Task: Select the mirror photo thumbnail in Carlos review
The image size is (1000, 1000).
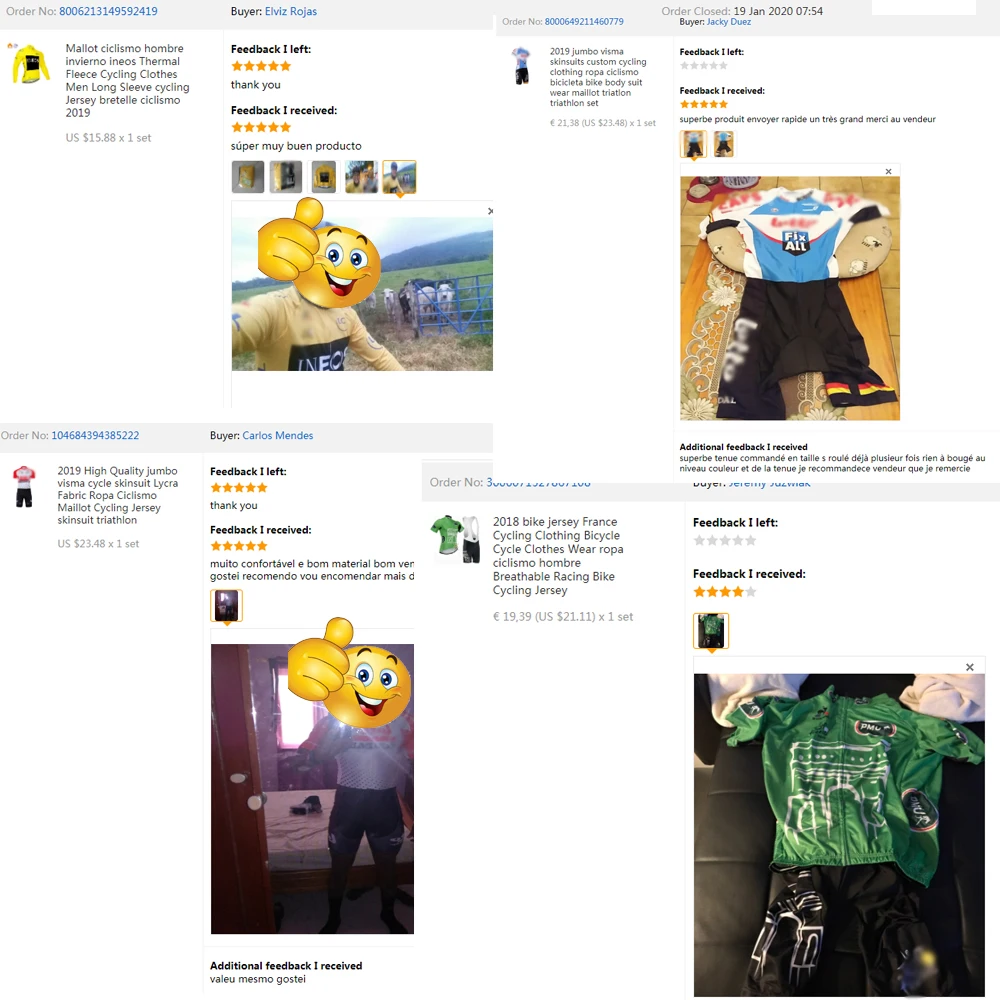Action: click(x=226, y=606)
